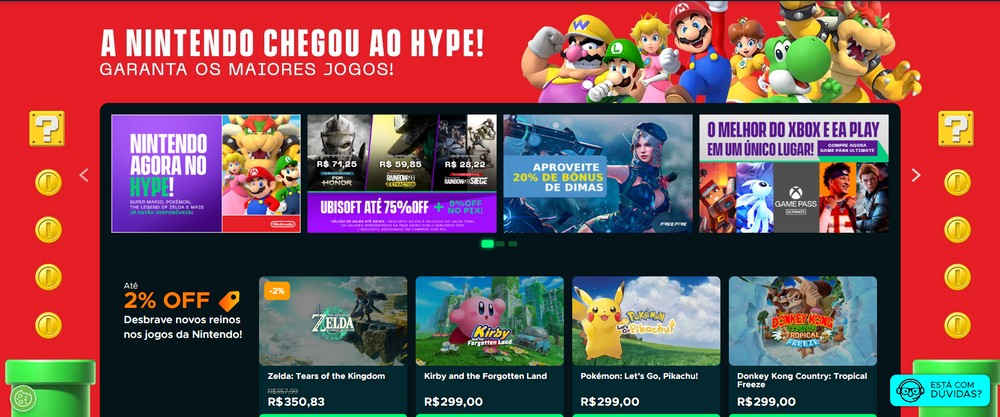Open the Pokémon Let's Go Pikachu cover image
This screenshot has height=417, width=1000.
[x=646, y=321]
